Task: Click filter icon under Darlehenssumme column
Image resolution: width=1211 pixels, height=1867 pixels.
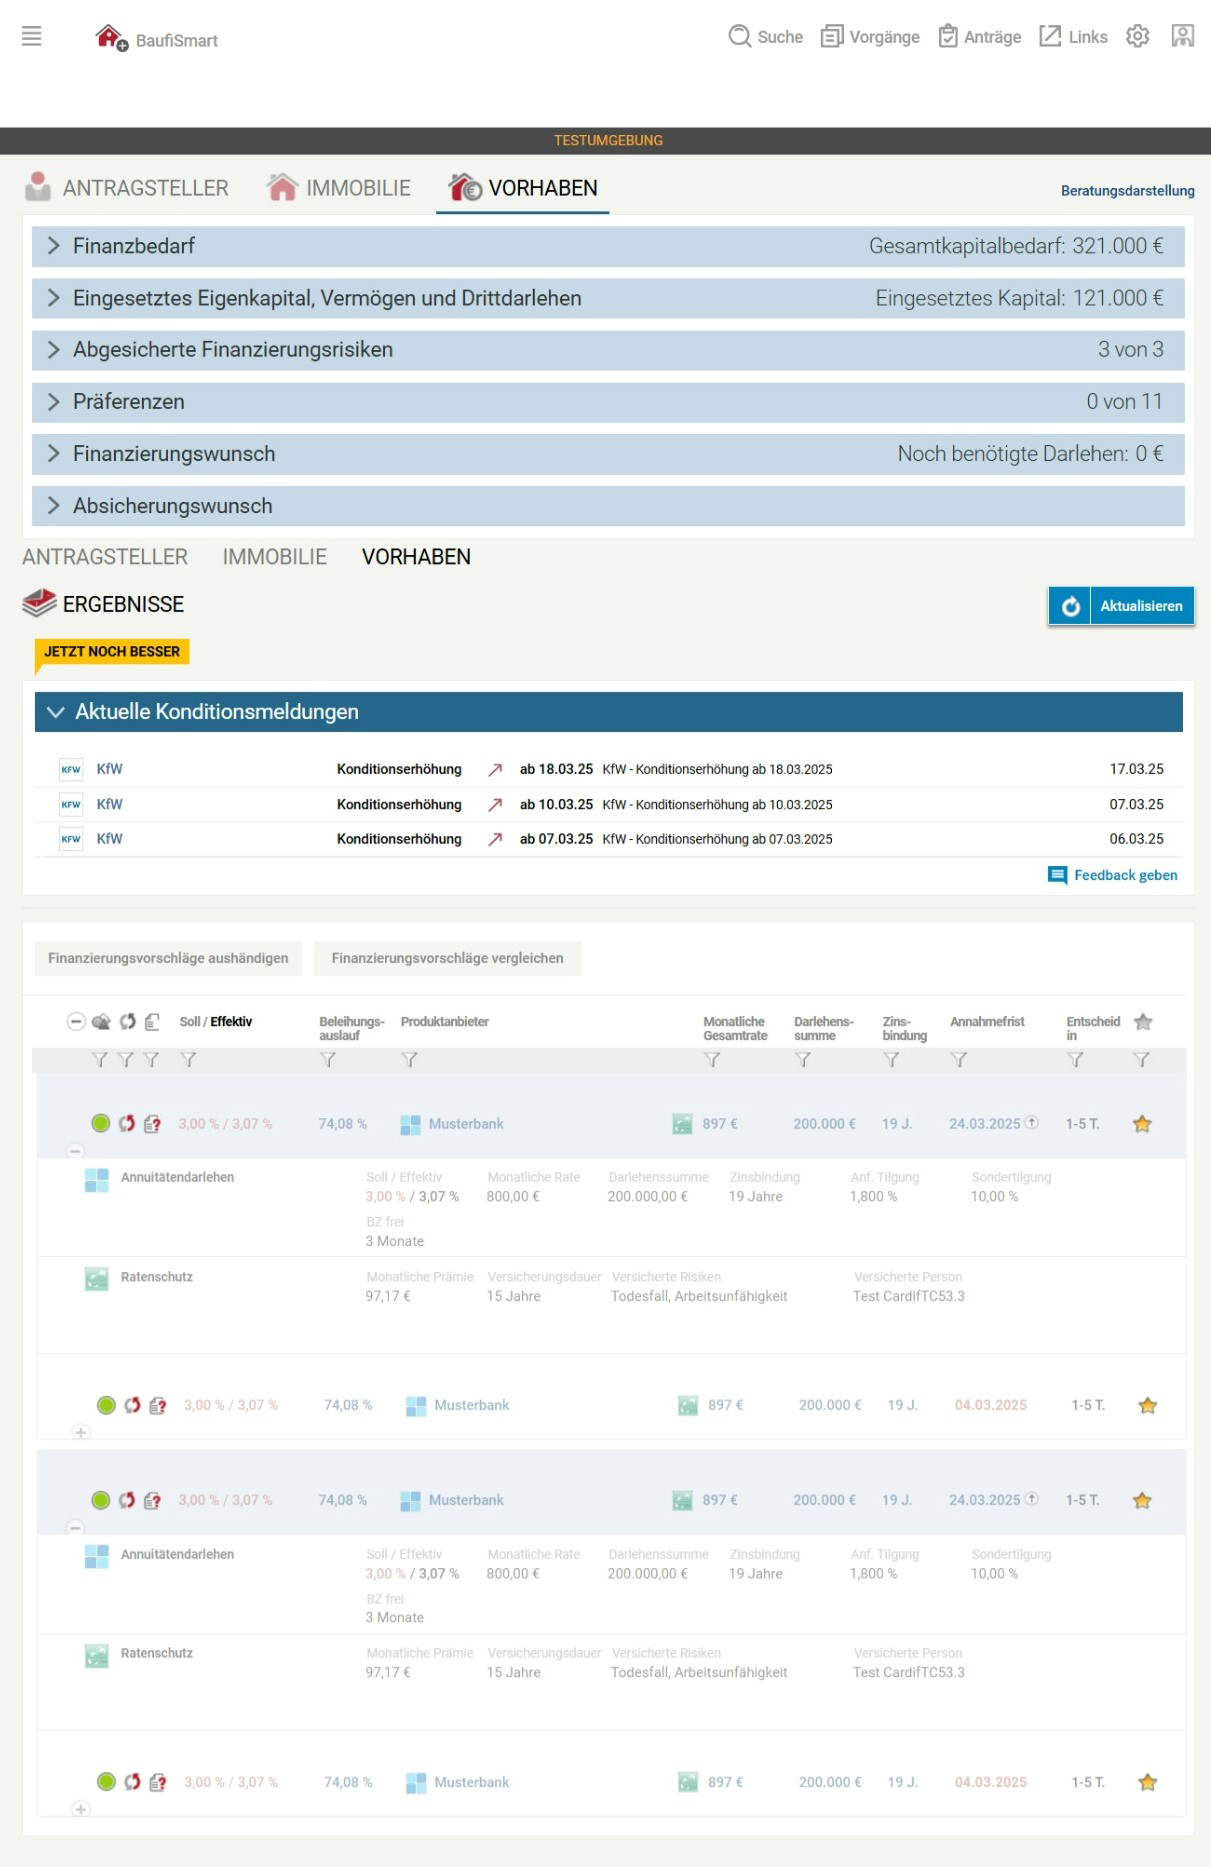Action: pyautogui.click(x=802, y=1060)
